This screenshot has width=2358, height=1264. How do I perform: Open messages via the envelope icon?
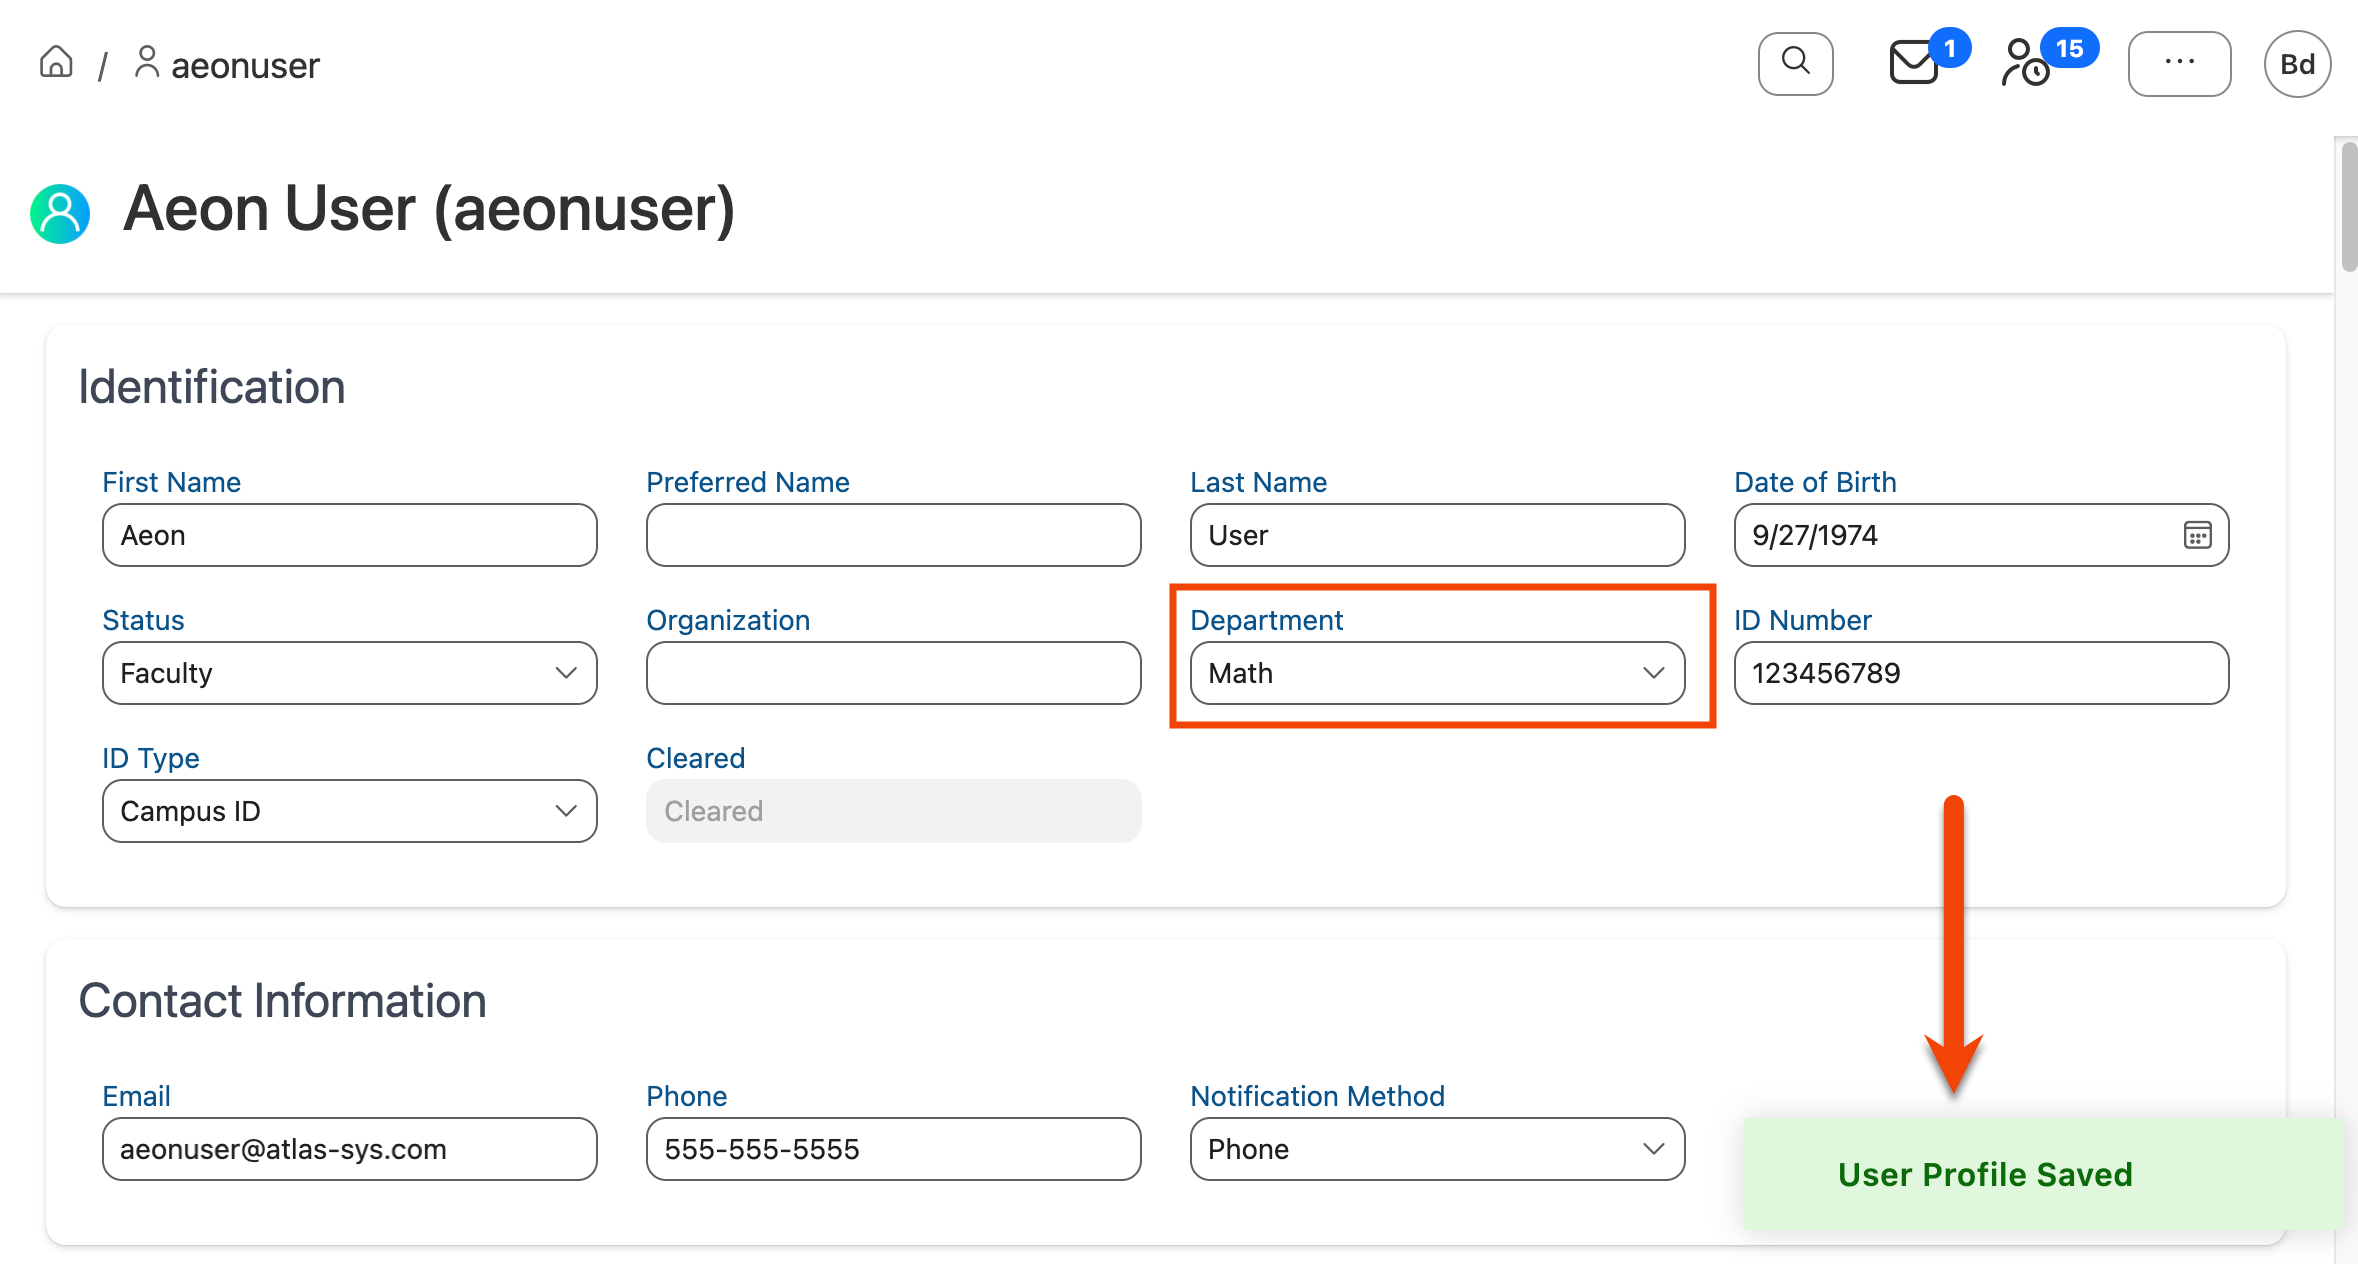[1913, 64]
